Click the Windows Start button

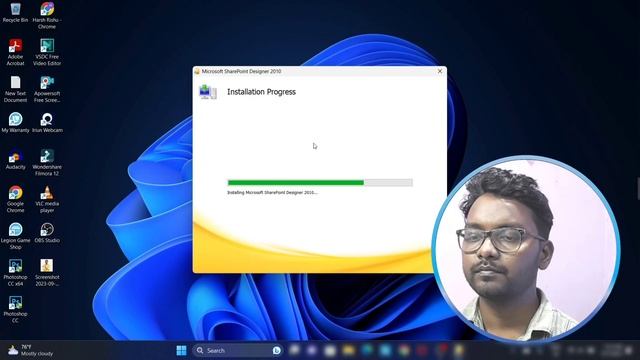click(181, 350)
